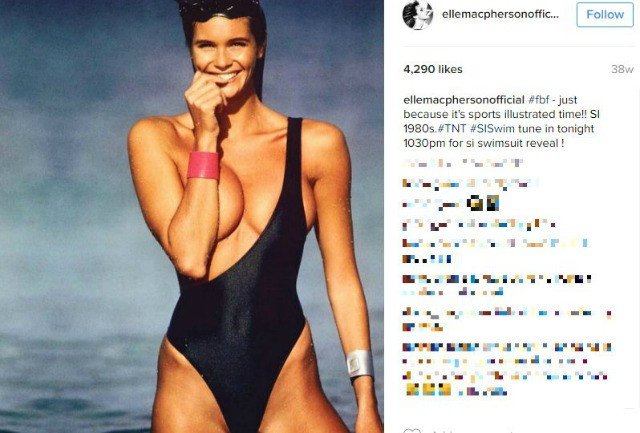View the 4,290 likes list
This screenshot has height=433, width=640.
[433, 69]
